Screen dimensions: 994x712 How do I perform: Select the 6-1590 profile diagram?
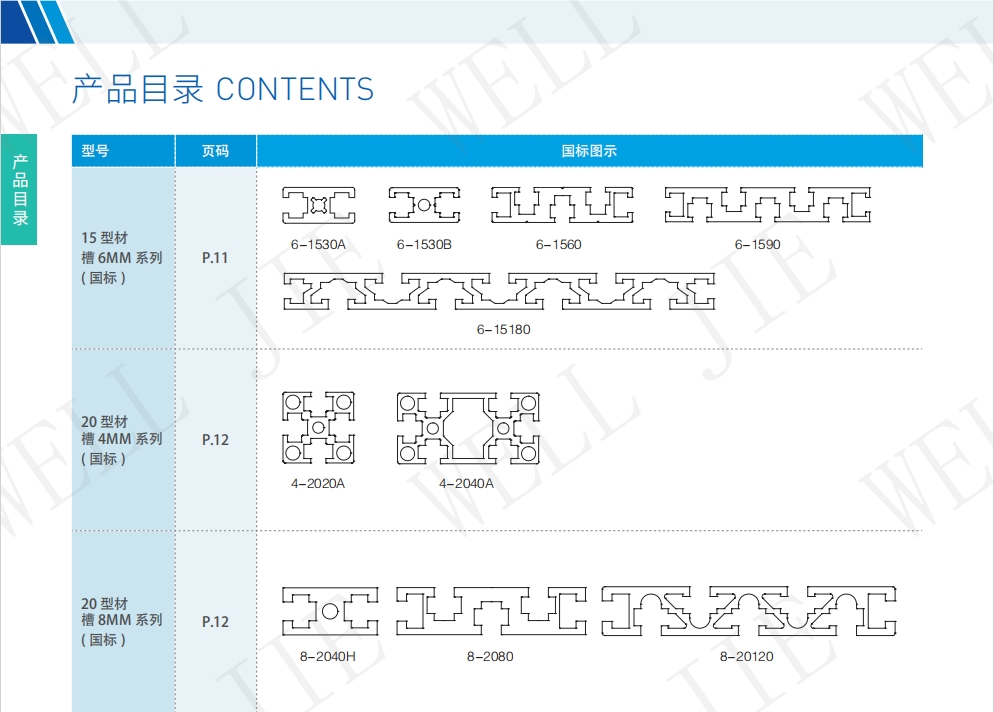(x=770, y=203)
